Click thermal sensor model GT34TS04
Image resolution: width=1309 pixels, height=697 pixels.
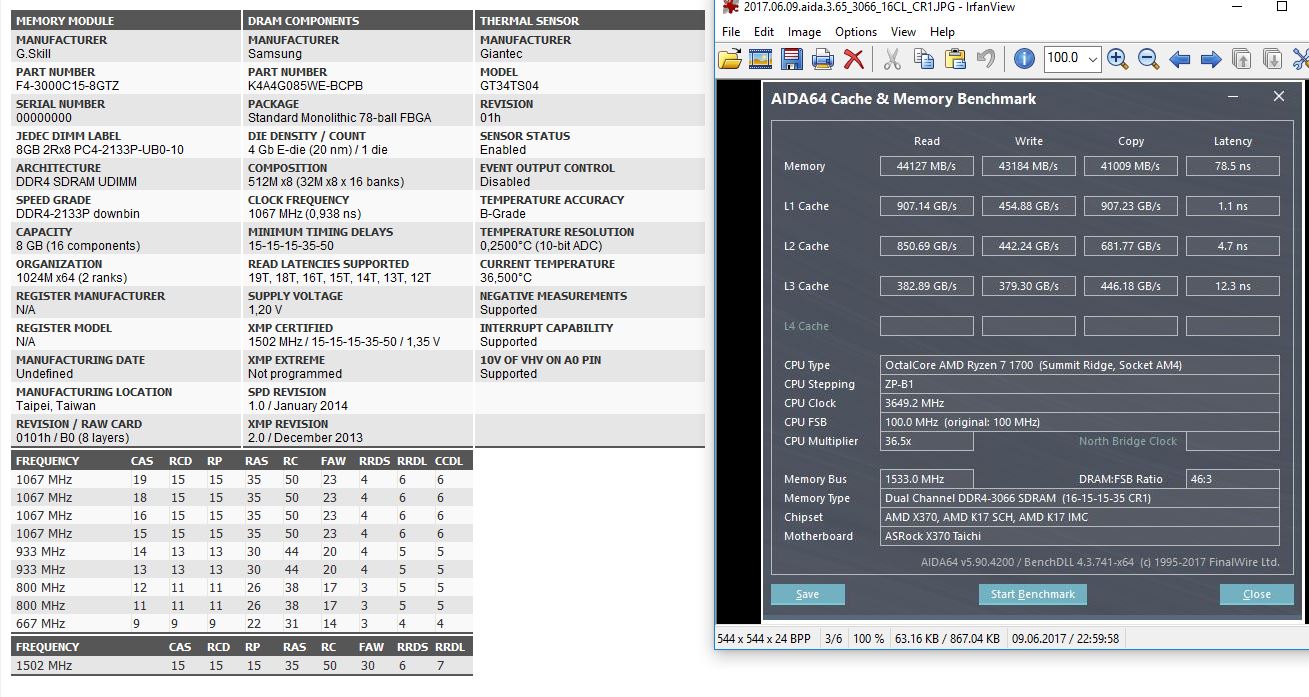click(x=509, y=86)
